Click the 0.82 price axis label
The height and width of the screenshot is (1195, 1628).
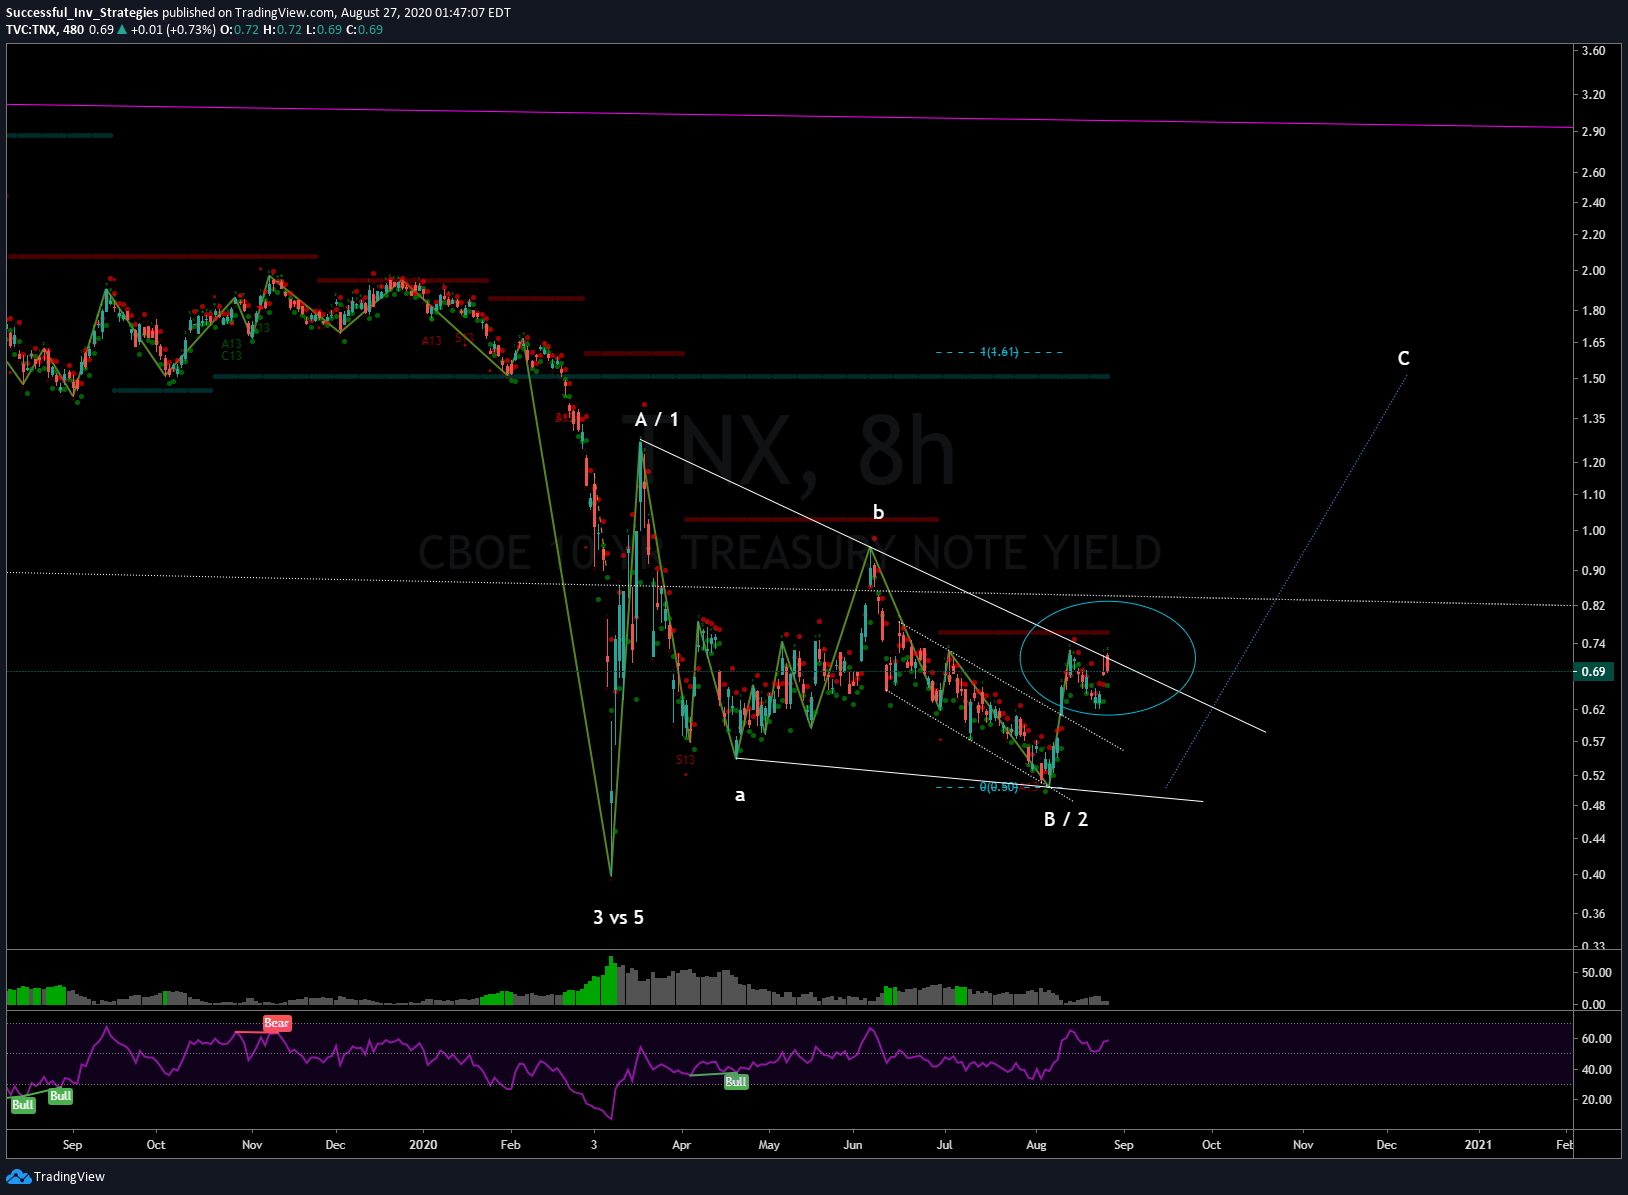(1594, 605)
